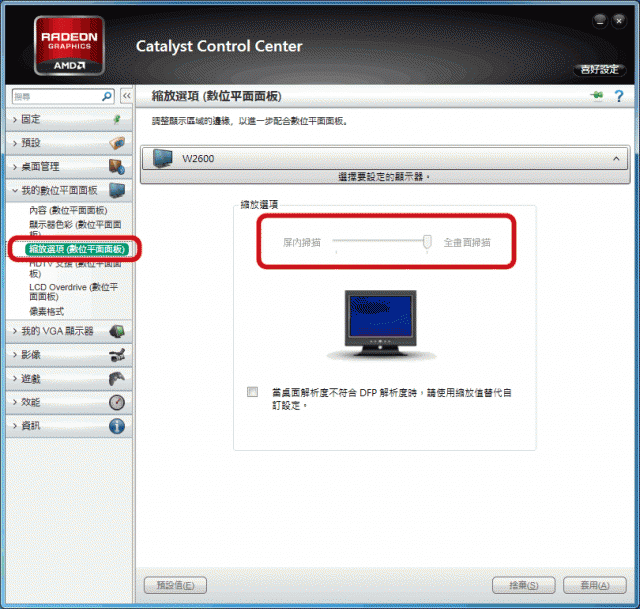Click the Radeon Graphics AMD logo
640x609 pixels.
pos(69,45)
